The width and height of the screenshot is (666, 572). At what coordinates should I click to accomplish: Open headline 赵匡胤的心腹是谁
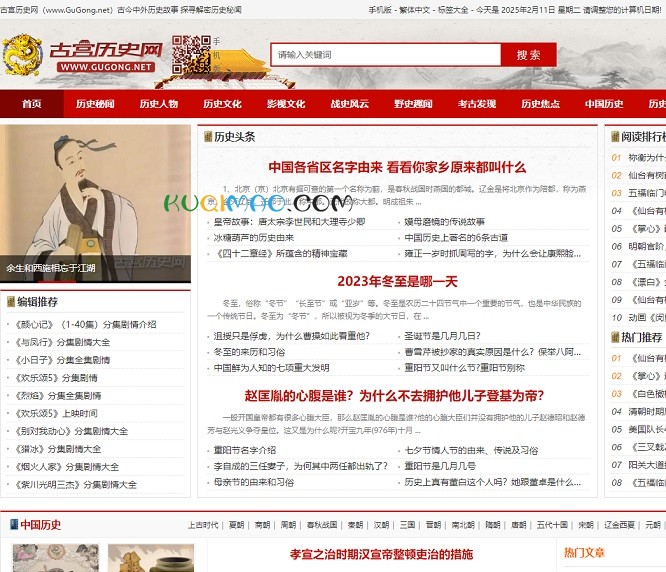pos(394,396)
